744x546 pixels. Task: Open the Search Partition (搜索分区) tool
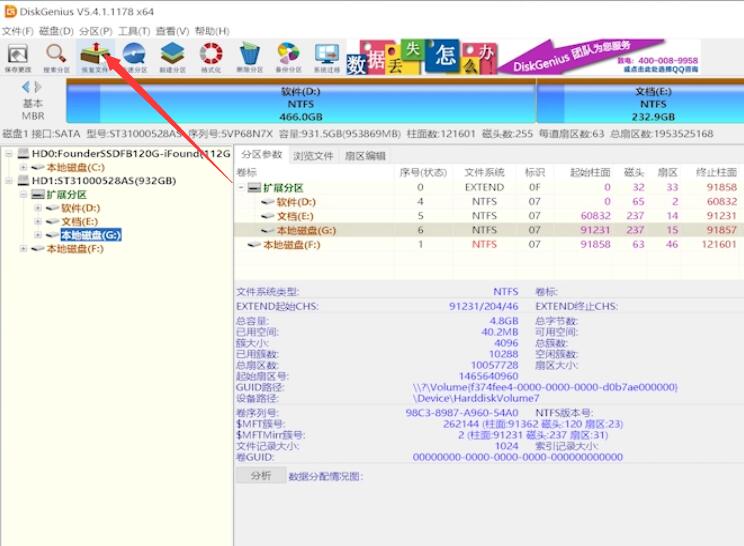point(56,57)
